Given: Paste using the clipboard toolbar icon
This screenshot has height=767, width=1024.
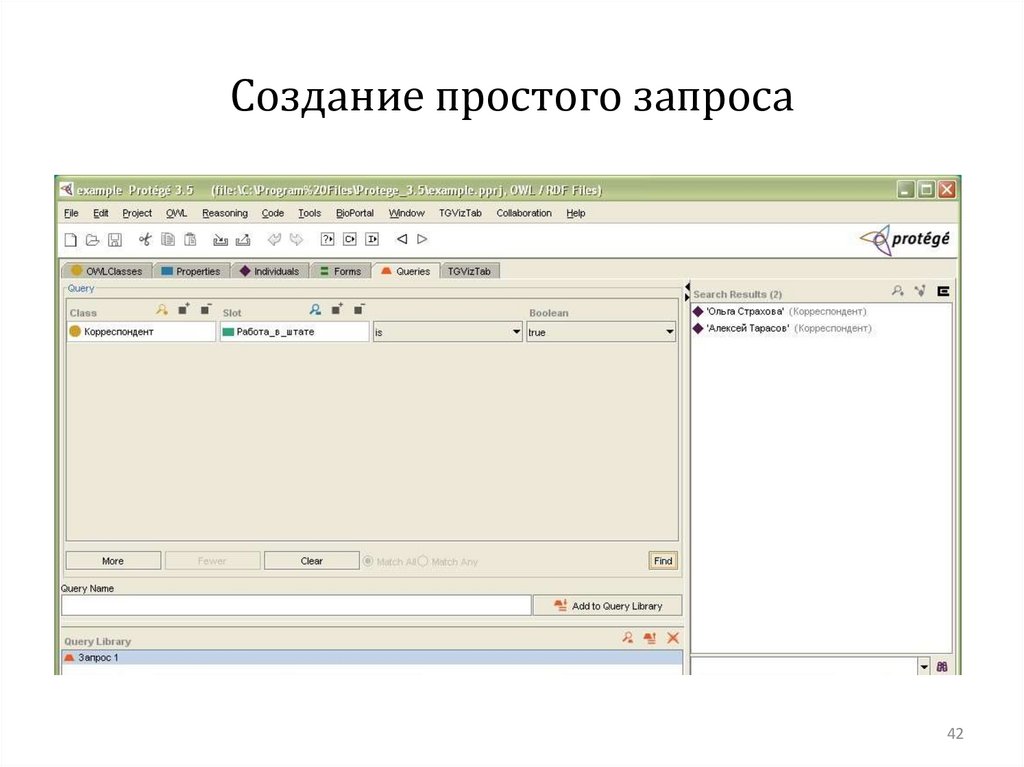Looking at the screenshot, I should tap(190, 240).
